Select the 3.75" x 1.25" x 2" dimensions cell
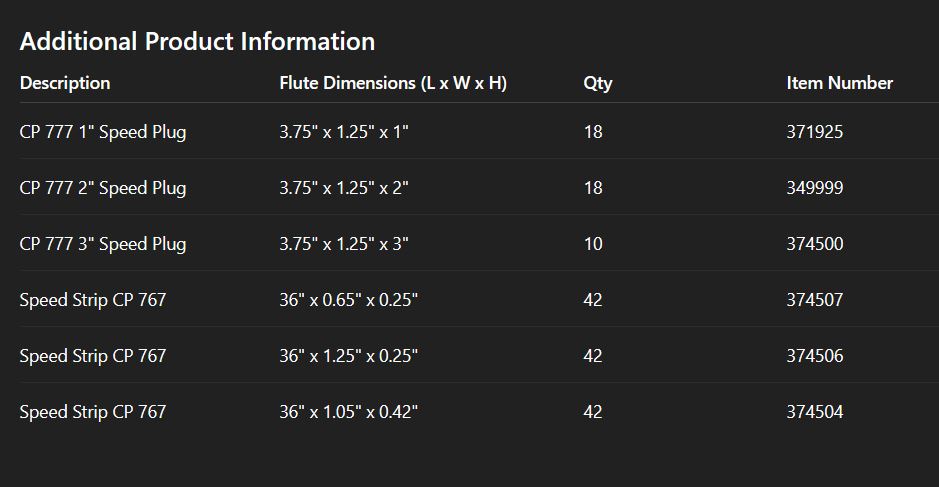939x487 pixels. click(x=344, y=188)
